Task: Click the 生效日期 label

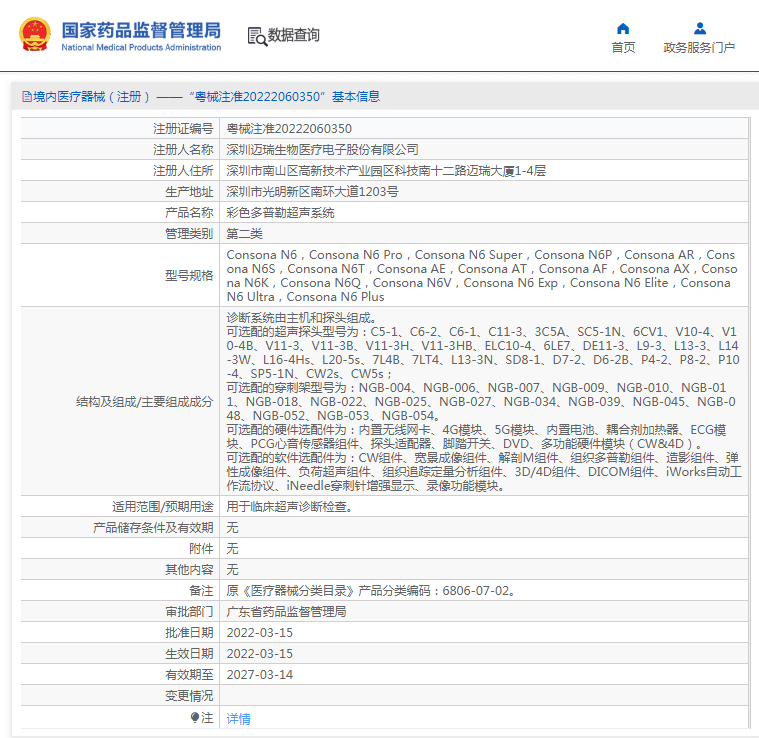Action: point(189,654)
